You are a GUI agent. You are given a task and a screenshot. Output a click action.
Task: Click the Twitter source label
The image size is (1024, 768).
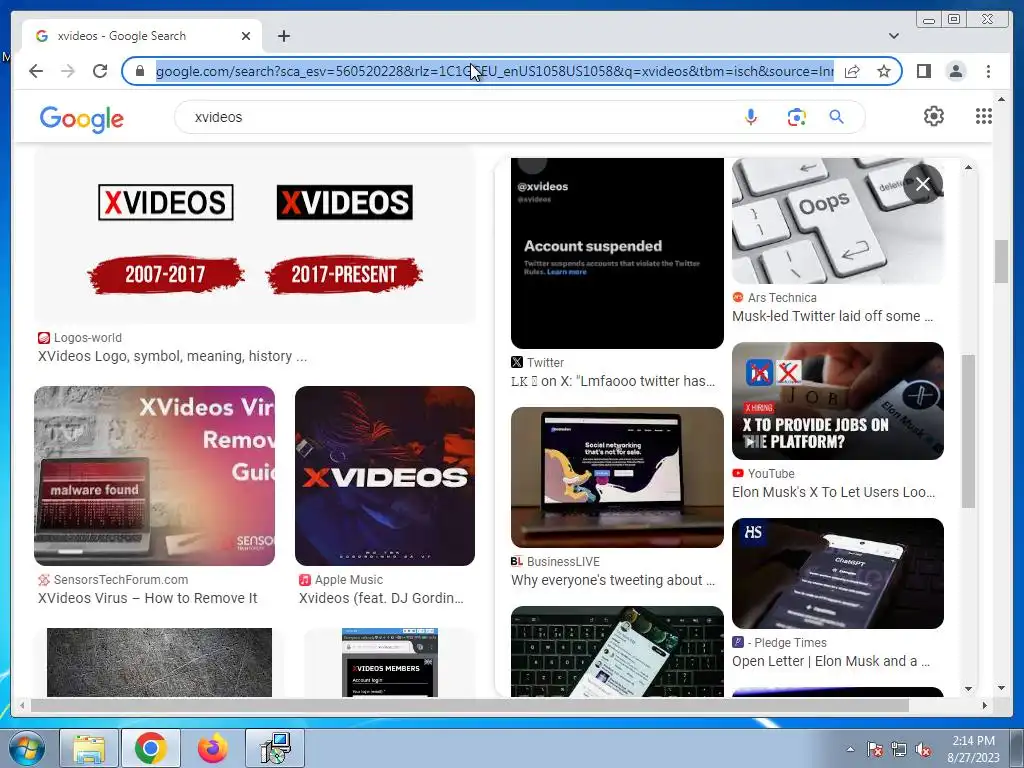click(x=545, y=362)
